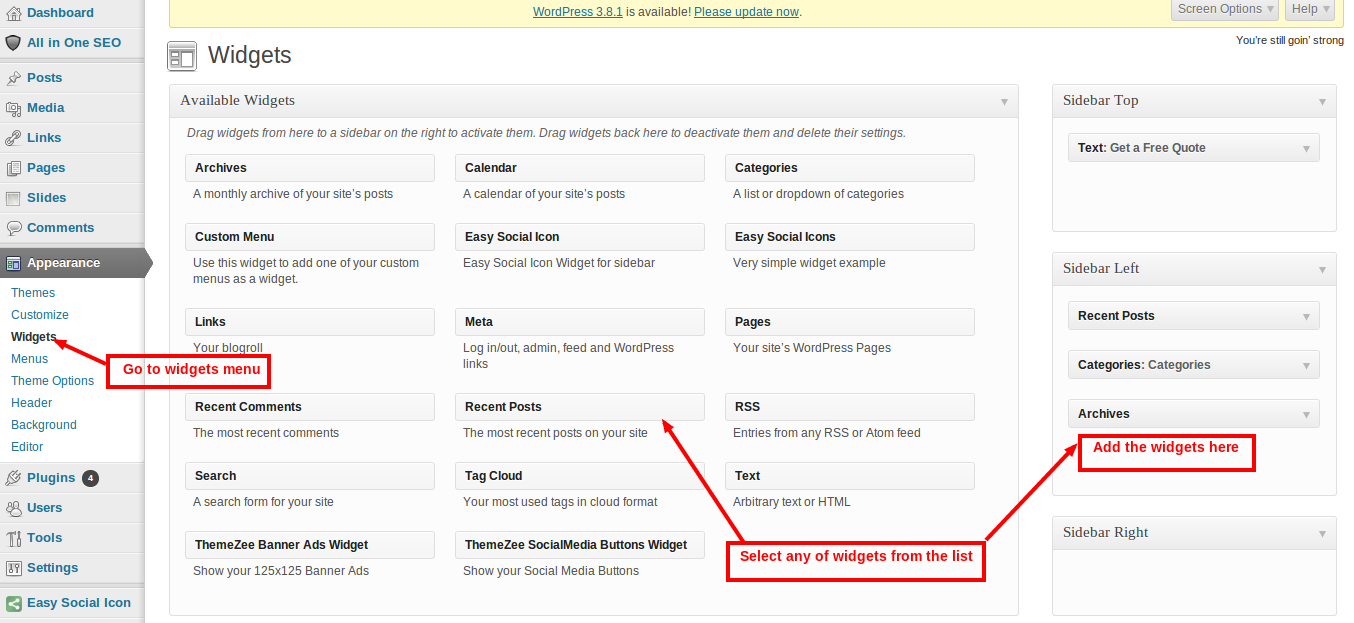Click the Users icon in sidebar
This screenshot has width=1354, height=623.
click(13, 508)
